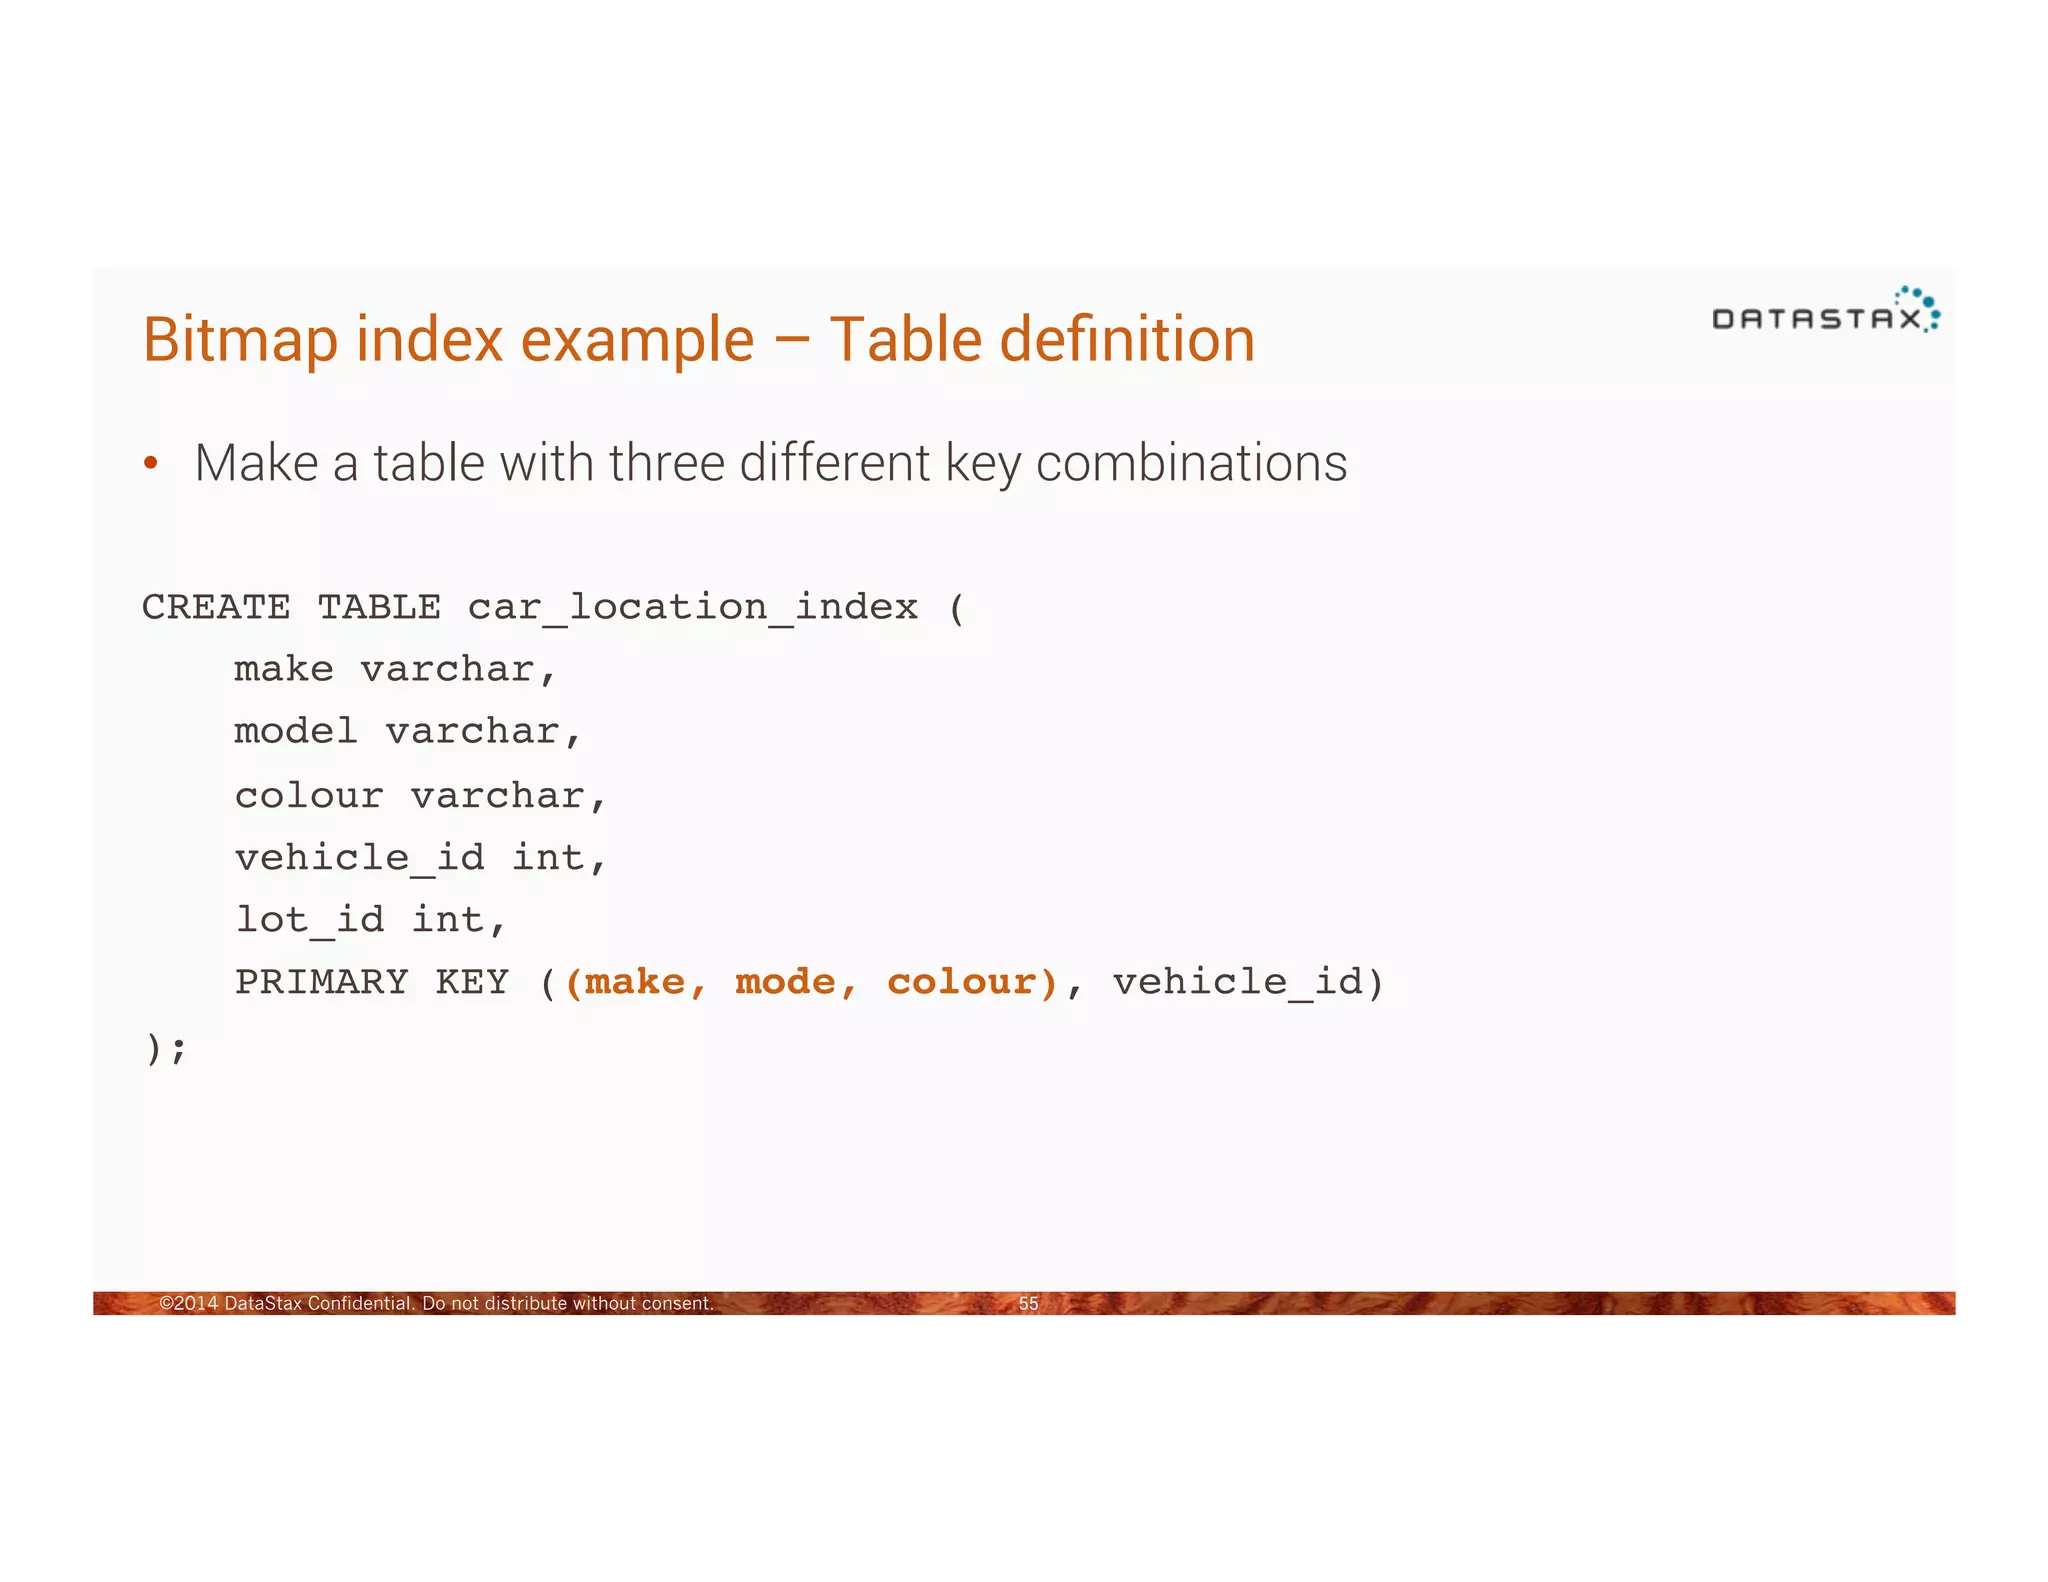
Task: Select the slide title 'Bitmap index example – Table definition'
Action: point(699,340)
